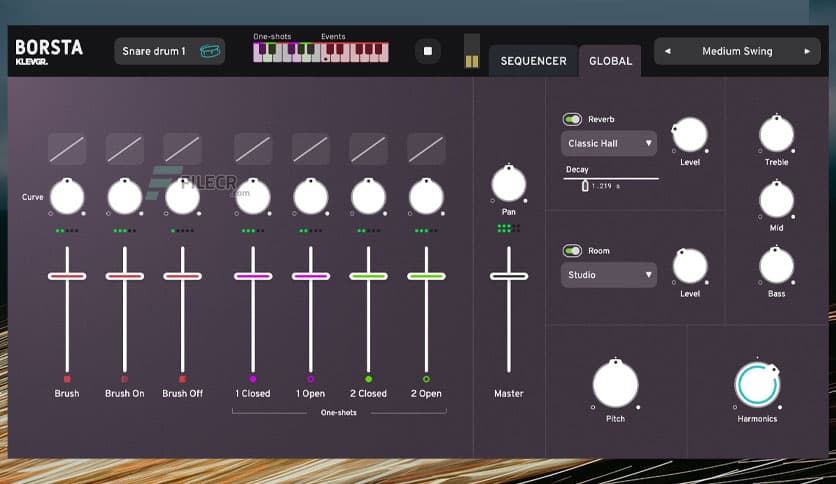Toggle the Reverb switch off

click(572, 119)
